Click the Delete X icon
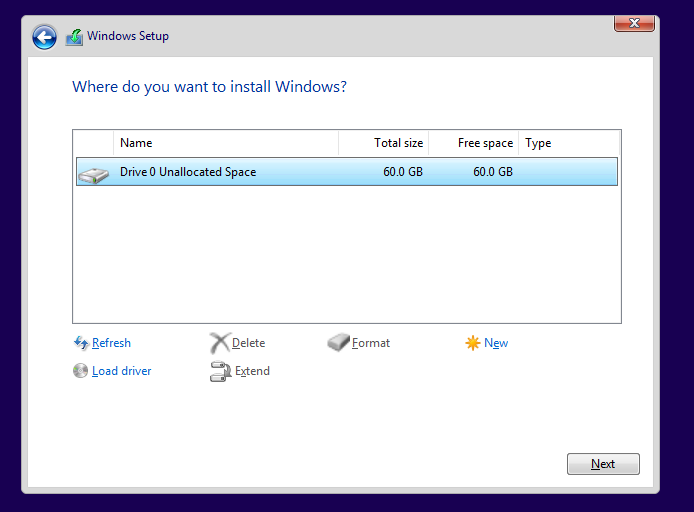The height and width of the screenshot is (512, 694). click(220, 343)
